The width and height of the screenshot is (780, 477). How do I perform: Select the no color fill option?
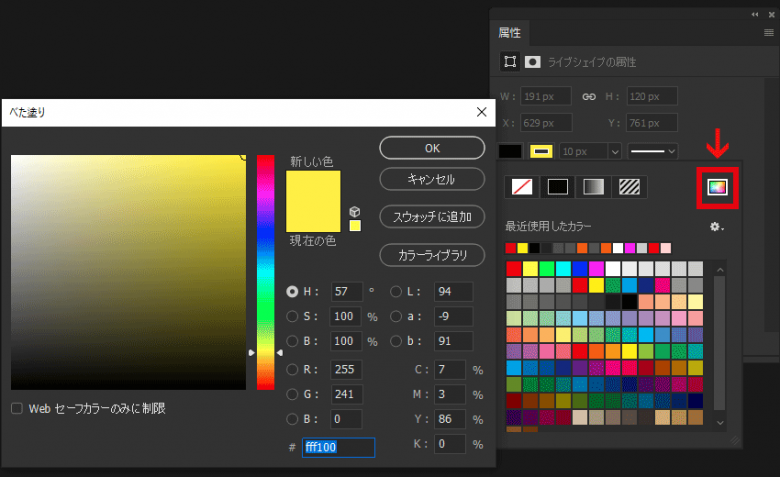pos(522,187)
